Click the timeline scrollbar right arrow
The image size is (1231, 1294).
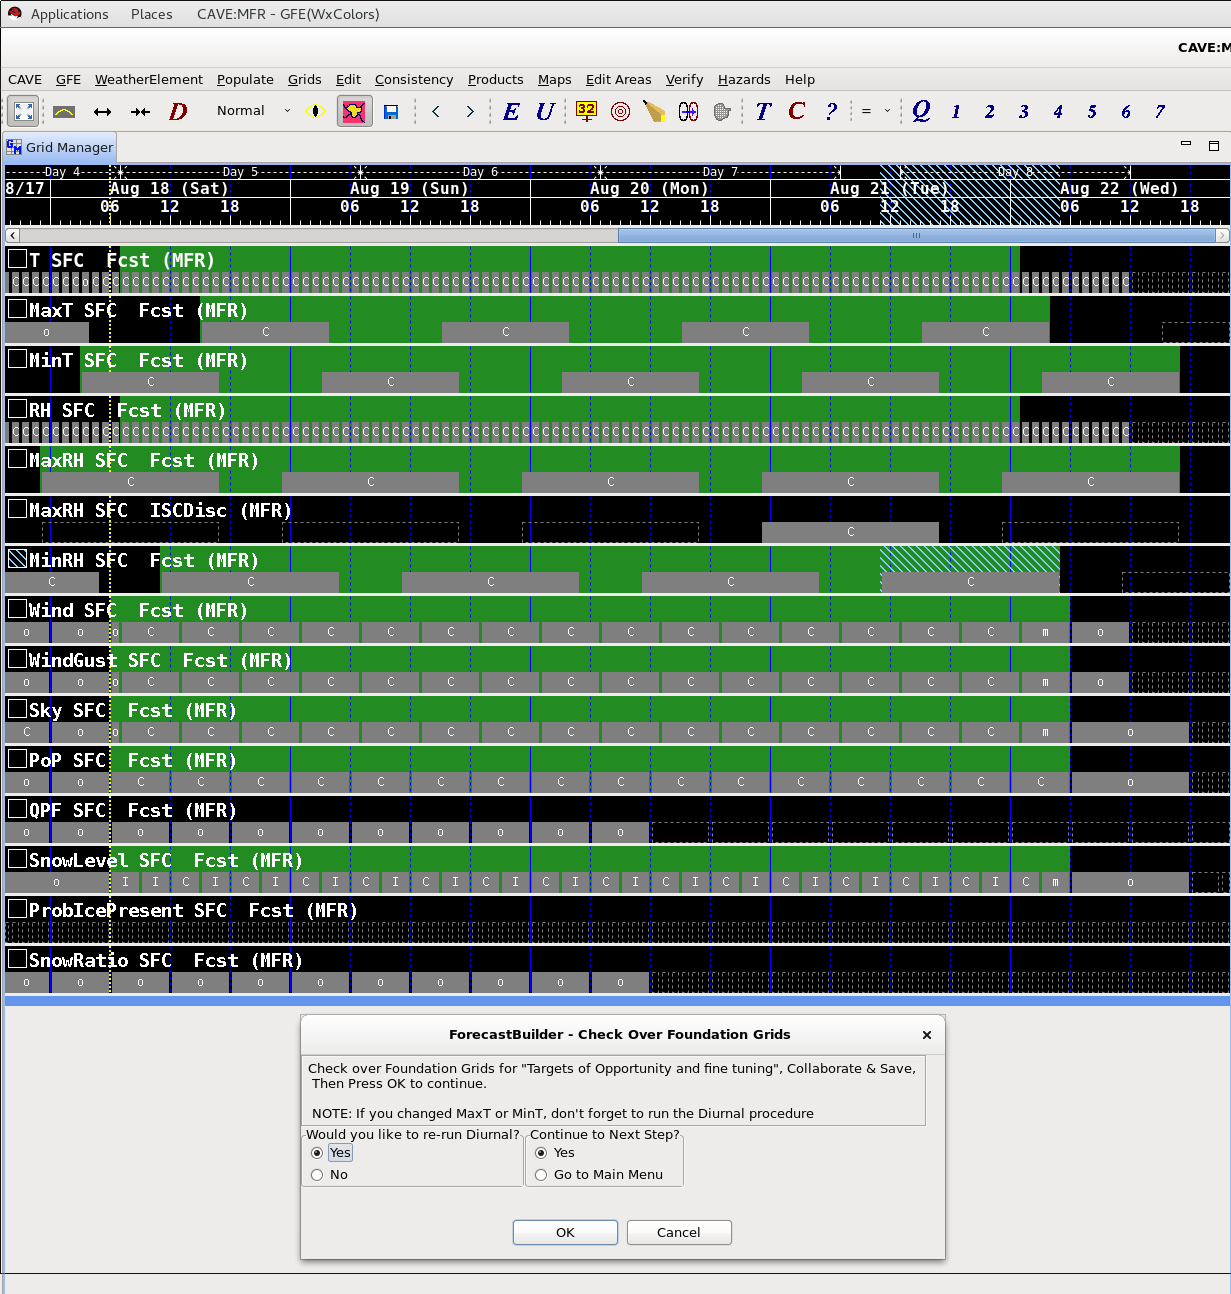point(1222,235)
